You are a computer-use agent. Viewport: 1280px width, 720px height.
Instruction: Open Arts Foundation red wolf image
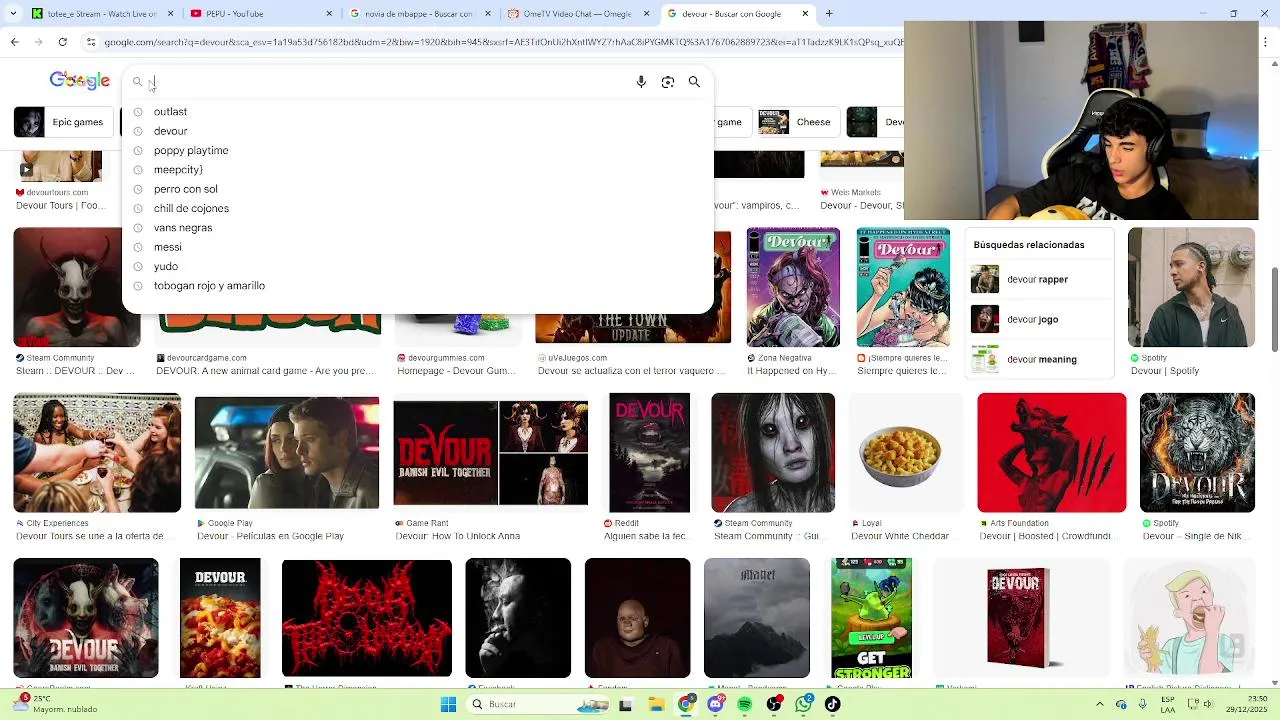(1052, 453)
